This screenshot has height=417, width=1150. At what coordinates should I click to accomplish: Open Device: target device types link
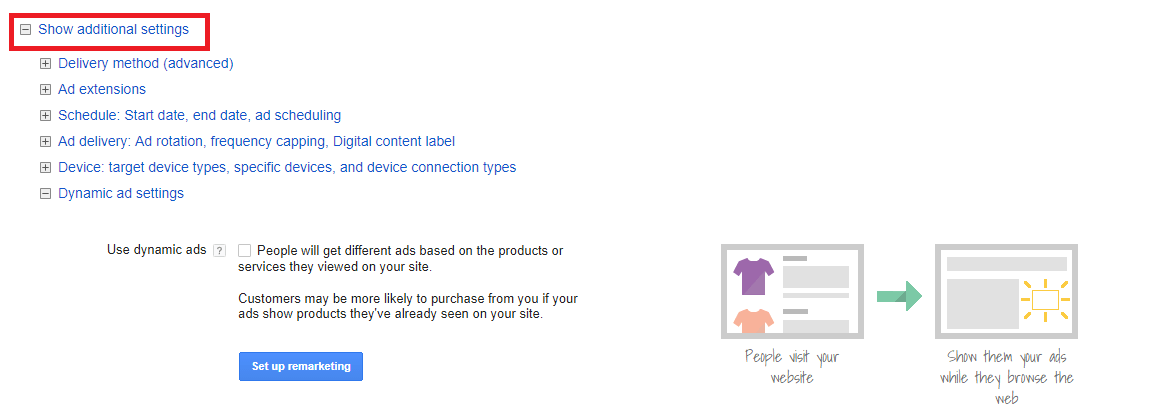coord(287,167)
